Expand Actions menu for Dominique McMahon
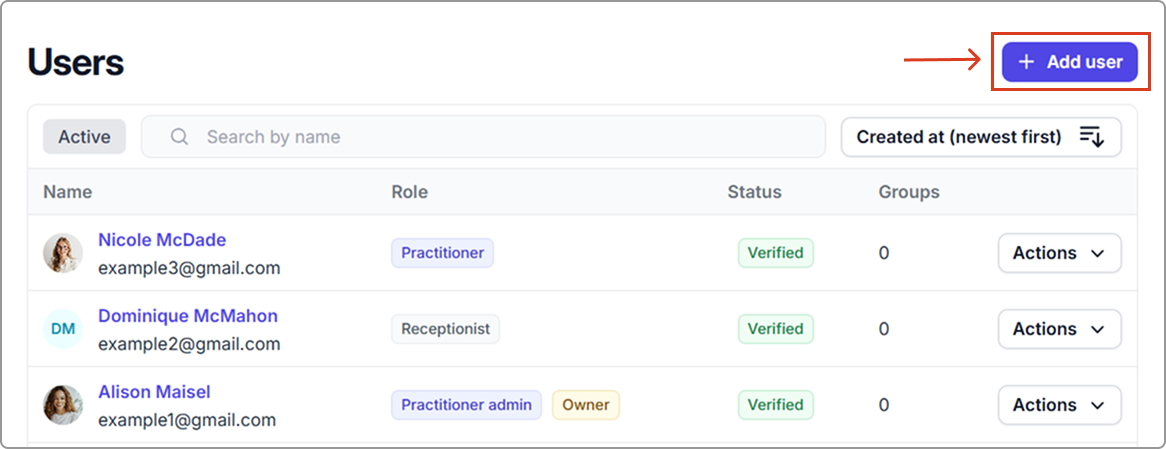The height and width of the screenshot is (449, 1166). point(1059,329)
